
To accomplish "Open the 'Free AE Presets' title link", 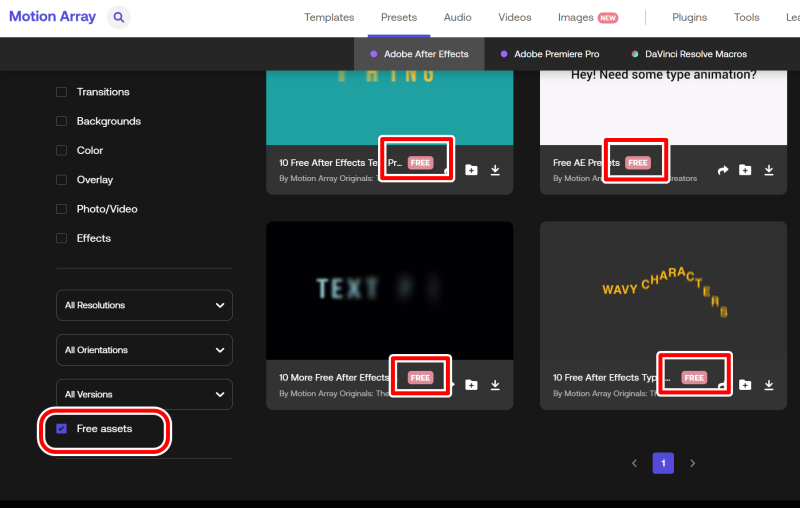I will tap(586, 163).
